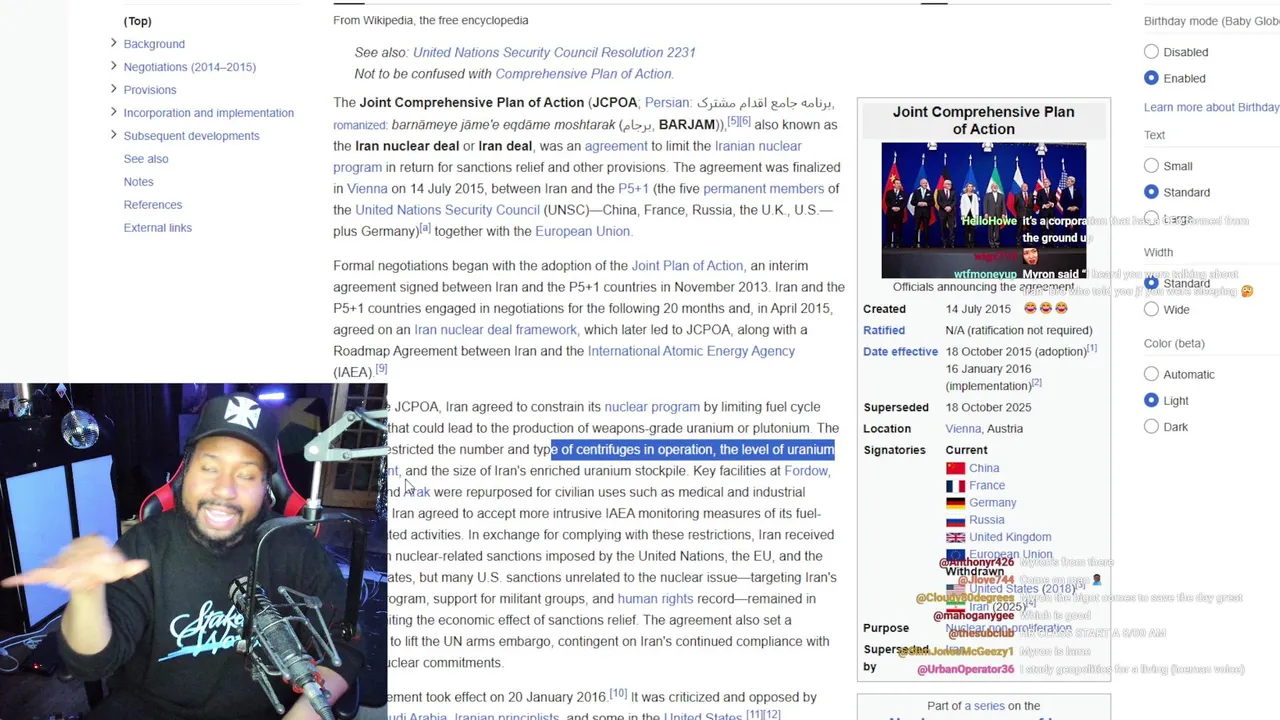Open Date effective link in infobox
Viewport: 1280px width, 720px height.
tap(900, 352)
